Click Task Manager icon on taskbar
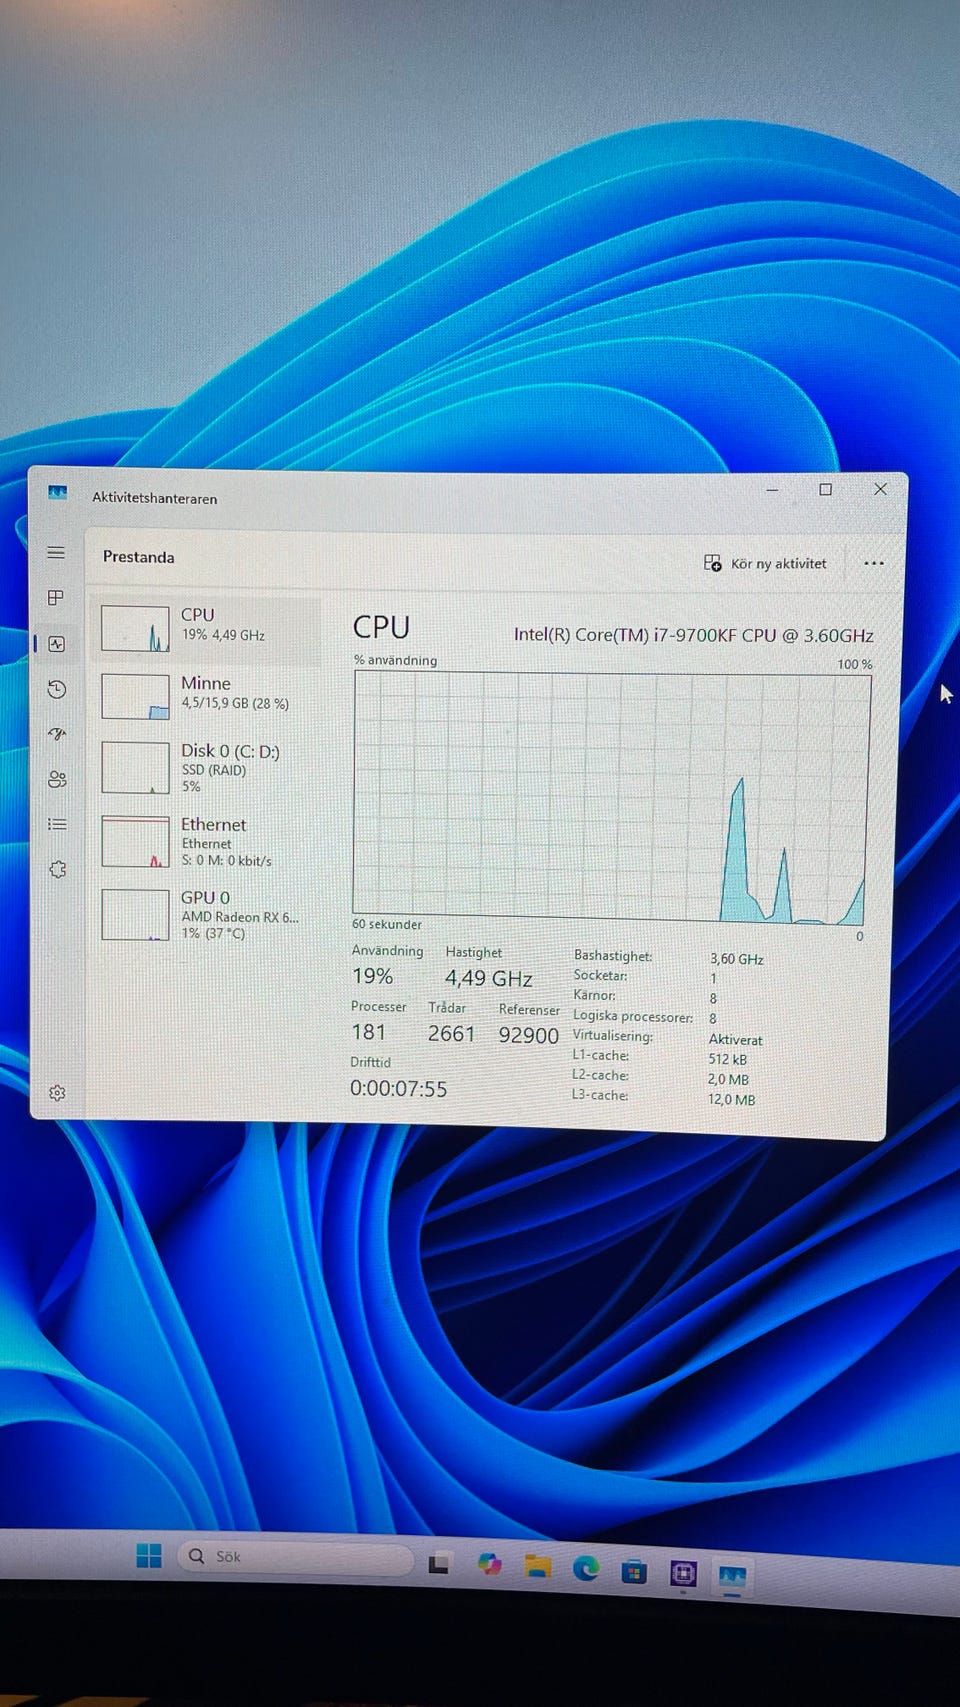The width and height of the screenshot is (960, 1707). [733, 1577]
